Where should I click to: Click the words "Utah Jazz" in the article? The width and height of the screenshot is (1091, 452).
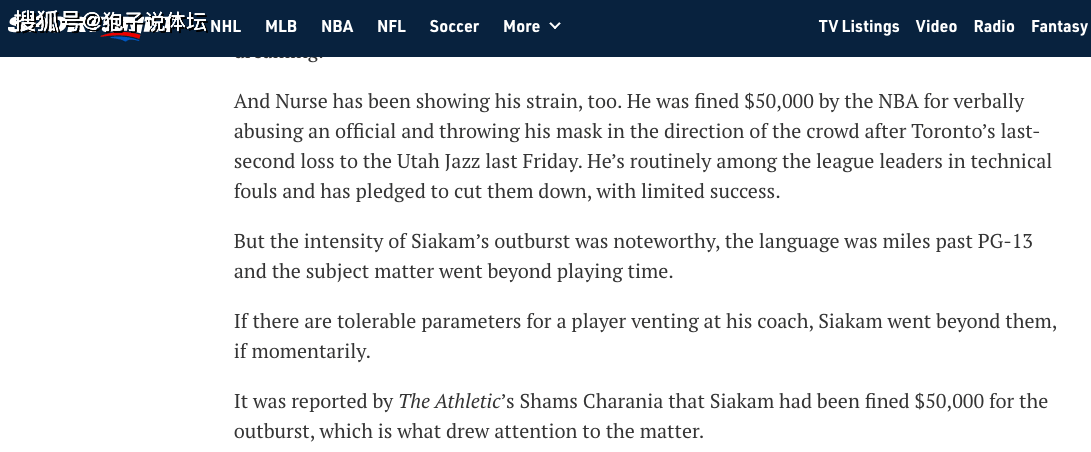(x=430, y=161)
